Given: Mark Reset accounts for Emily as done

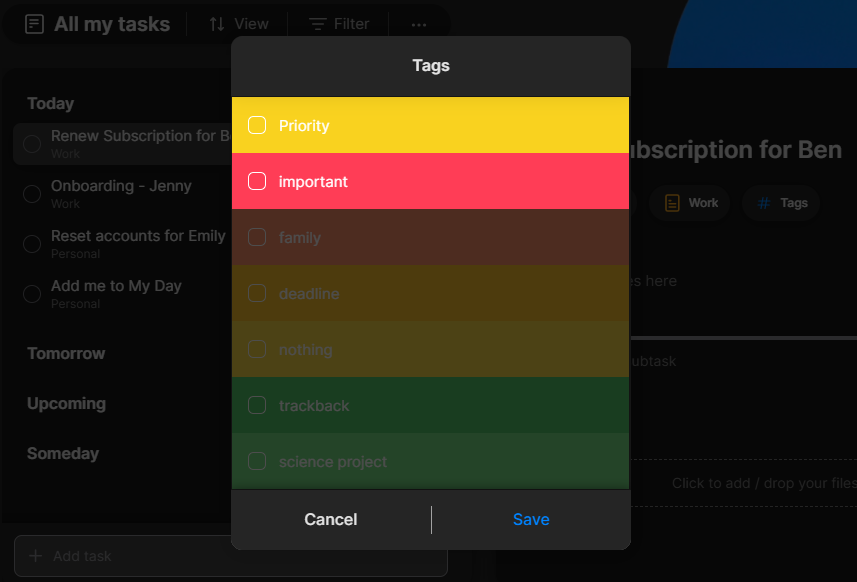Looking at the screenshot, I should pos(32,243).
